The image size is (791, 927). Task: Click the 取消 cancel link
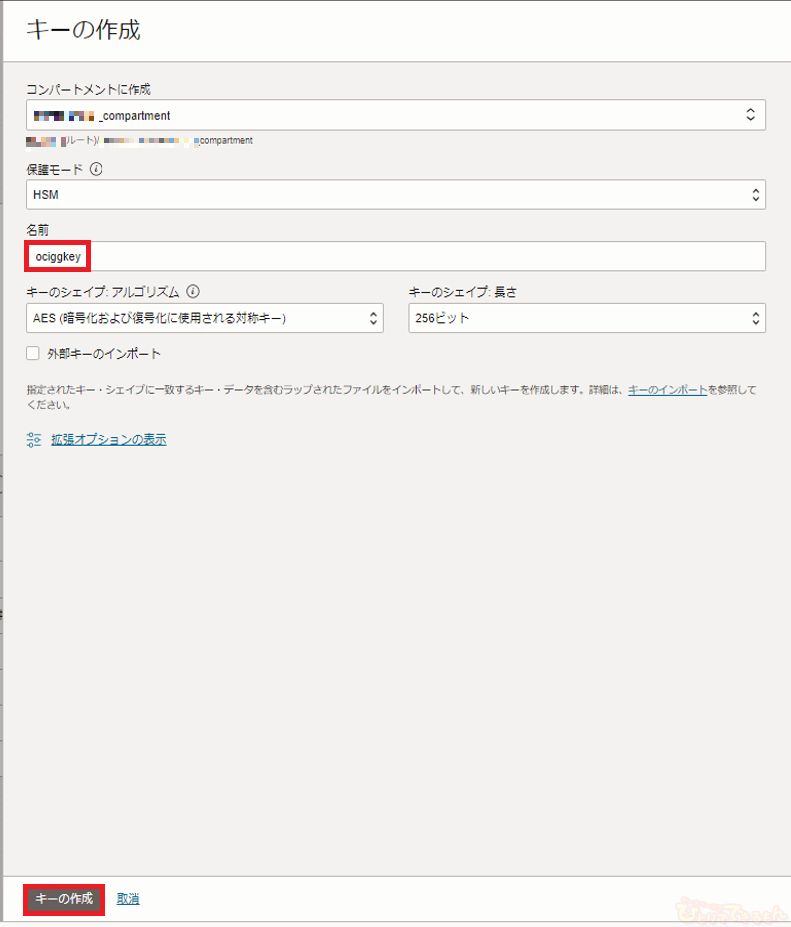[128, 899]
